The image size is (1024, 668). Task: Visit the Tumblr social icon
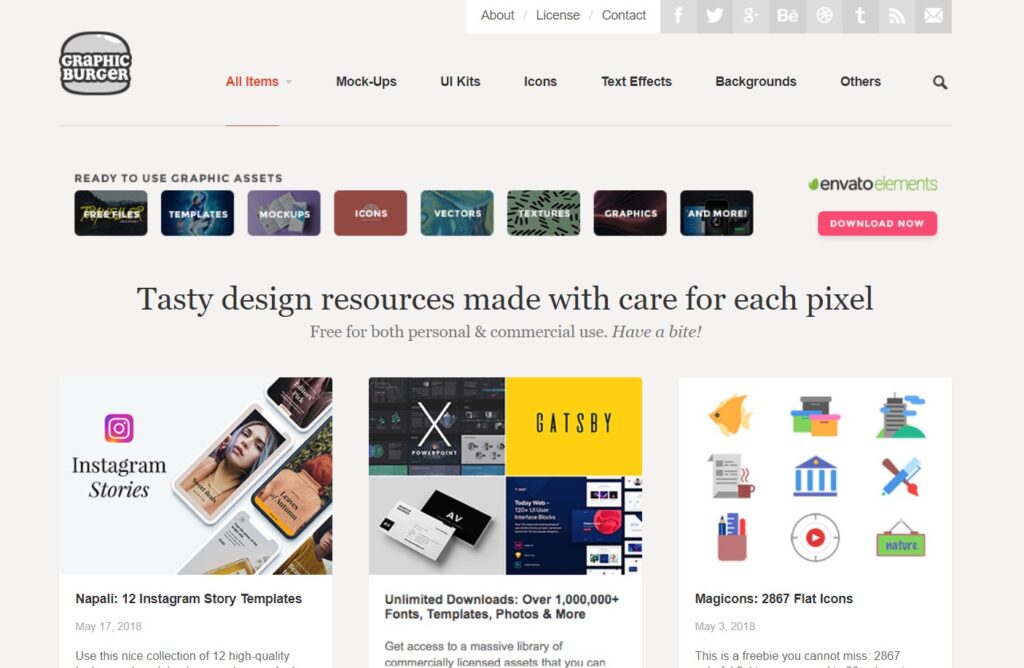[859, 15]
